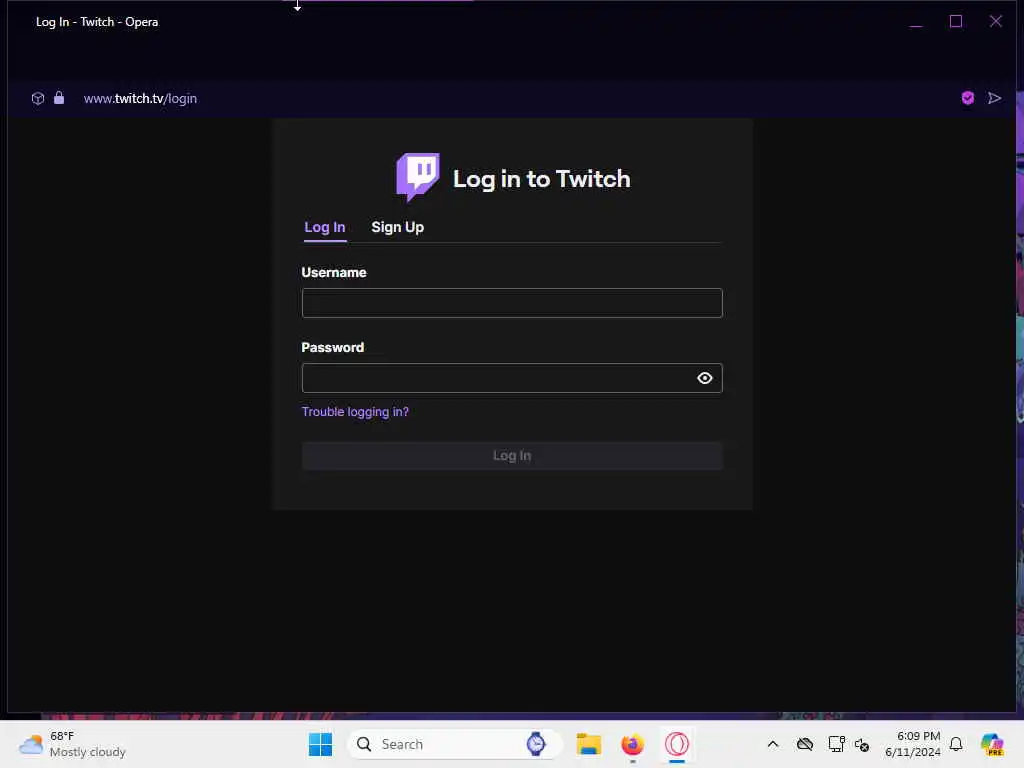This screenshot has height=768, width=1024.
Task: Open the notifications bell icon
Action: 956,744
